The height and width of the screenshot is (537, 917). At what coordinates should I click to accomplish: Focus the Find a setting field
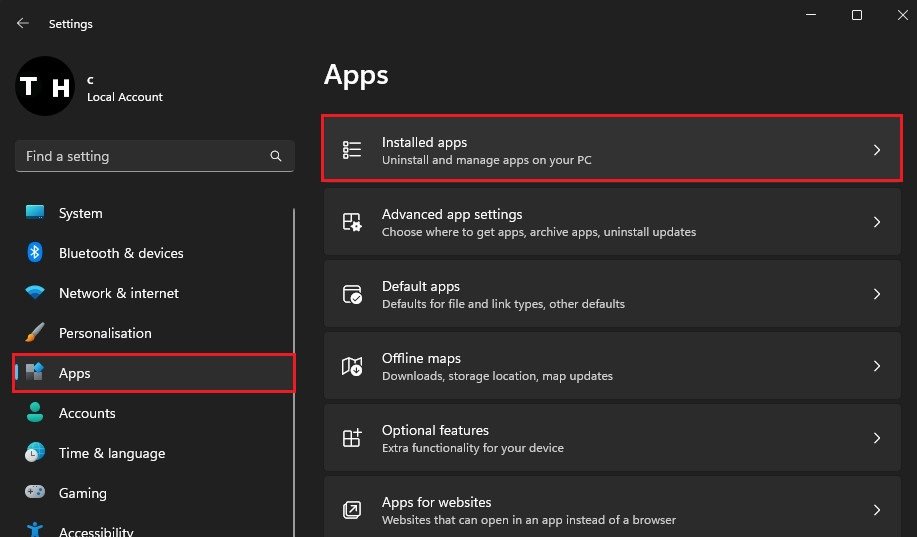(154, 156)
